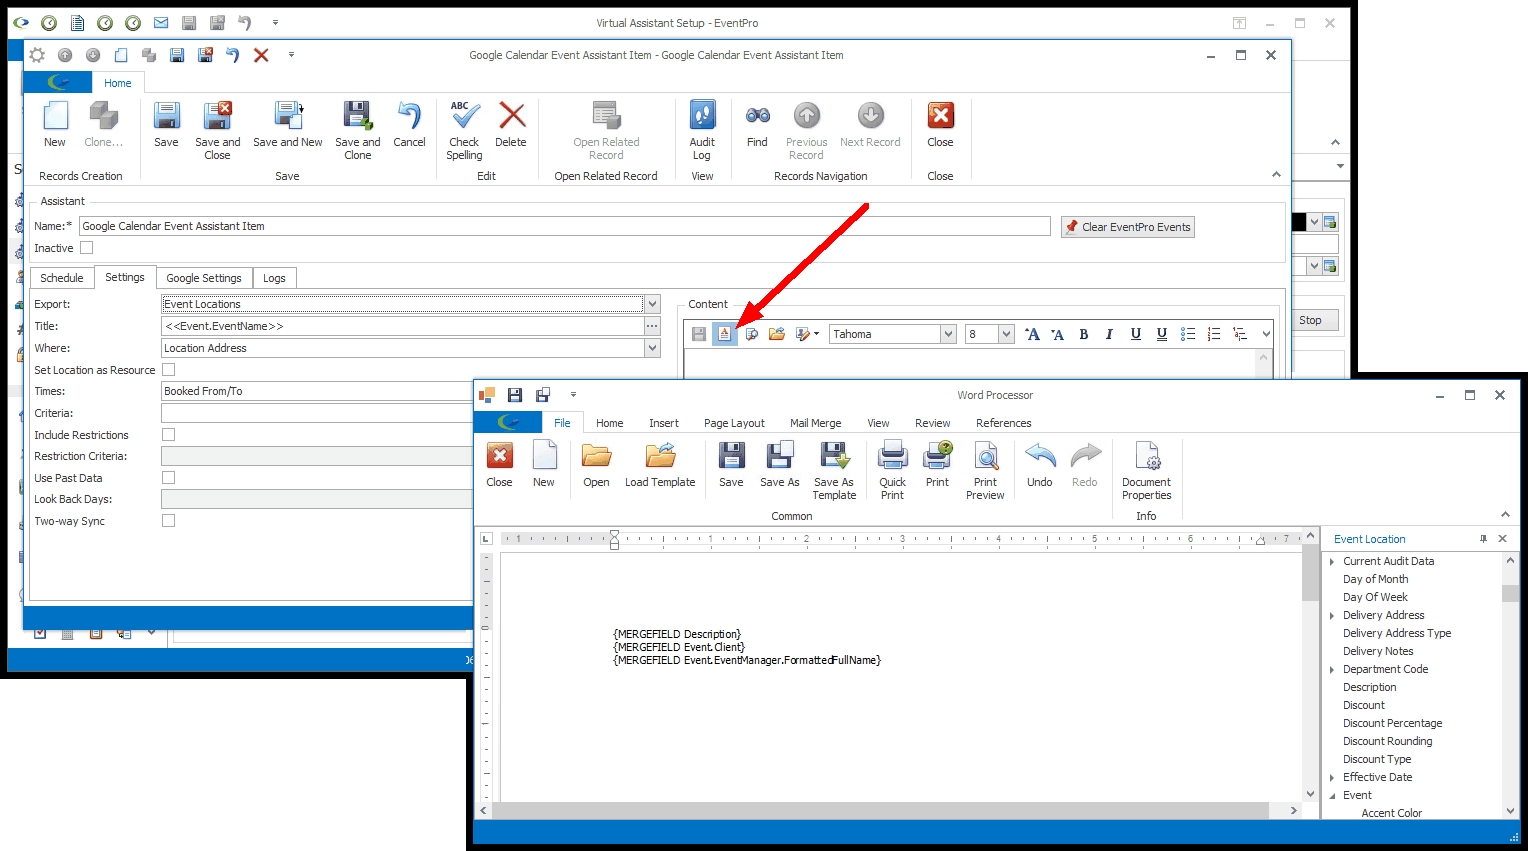Screen dimensions: 1528x851
Task: Toggle Italic in Content toolbar
Action: pyautogui.click(x=1109, y=334)
